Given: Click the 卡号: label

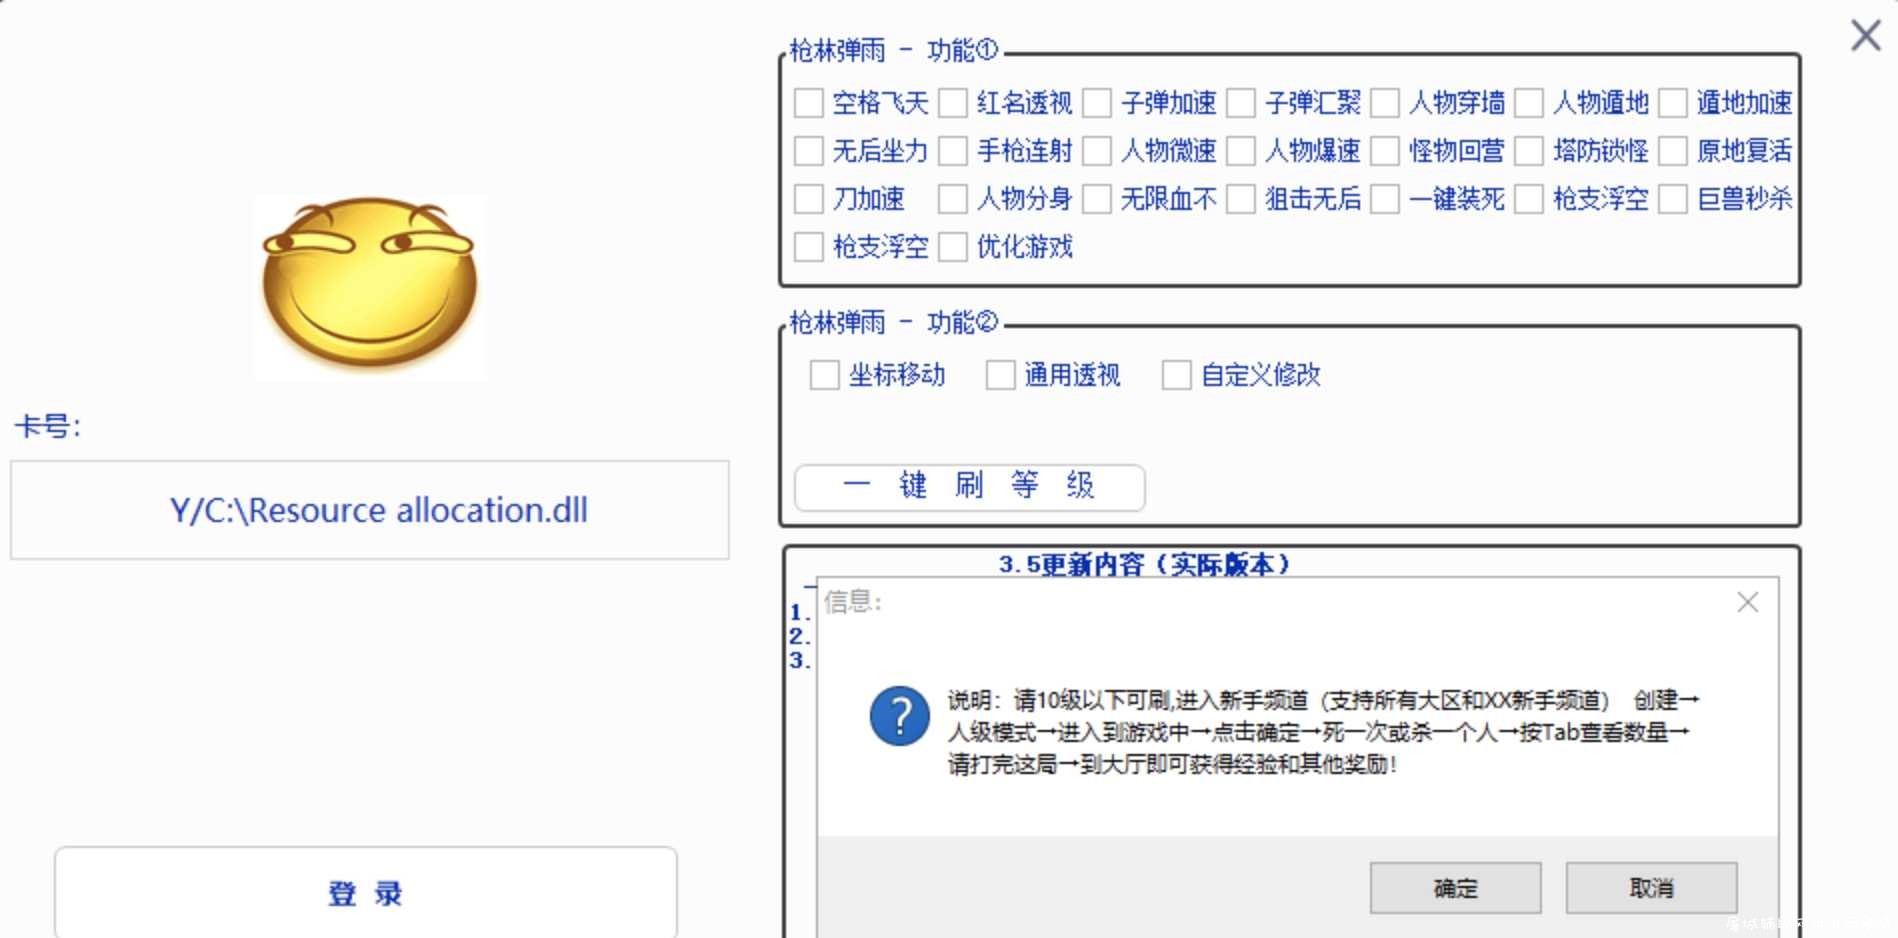Looking at the screenshot, I should 48,427.
